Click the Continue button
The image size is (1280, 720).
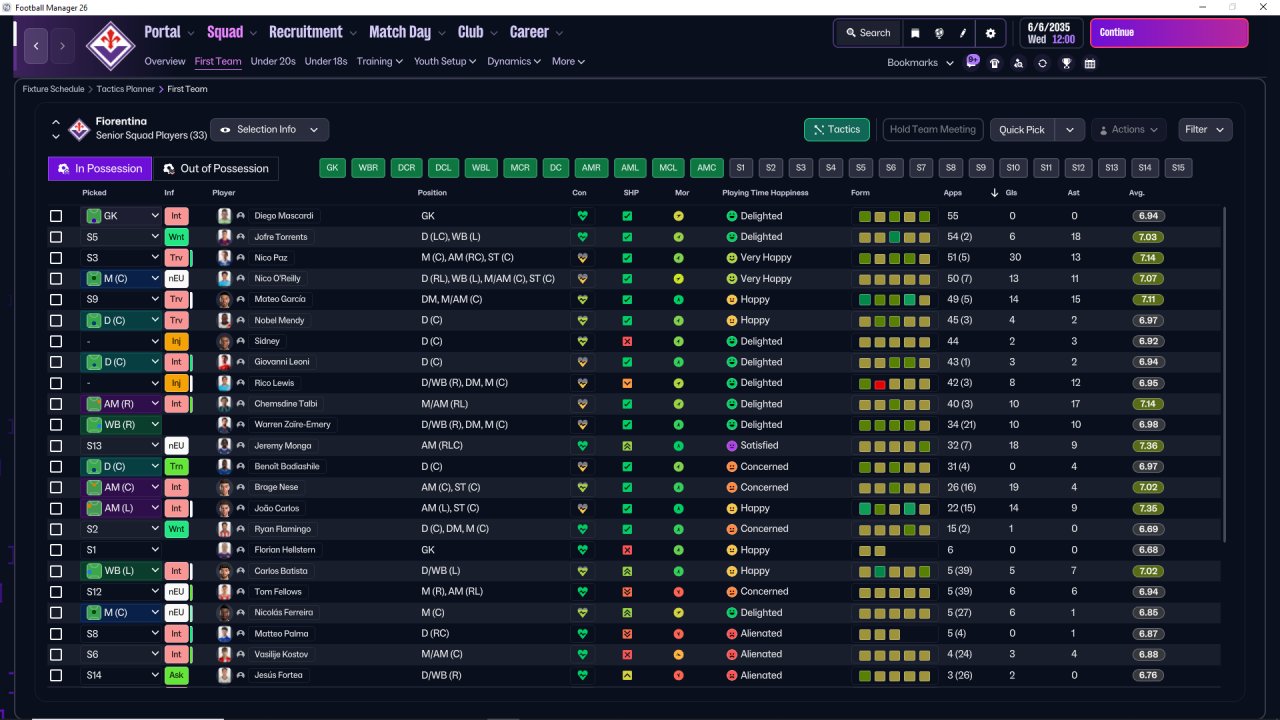click(x=1169, y=33)
